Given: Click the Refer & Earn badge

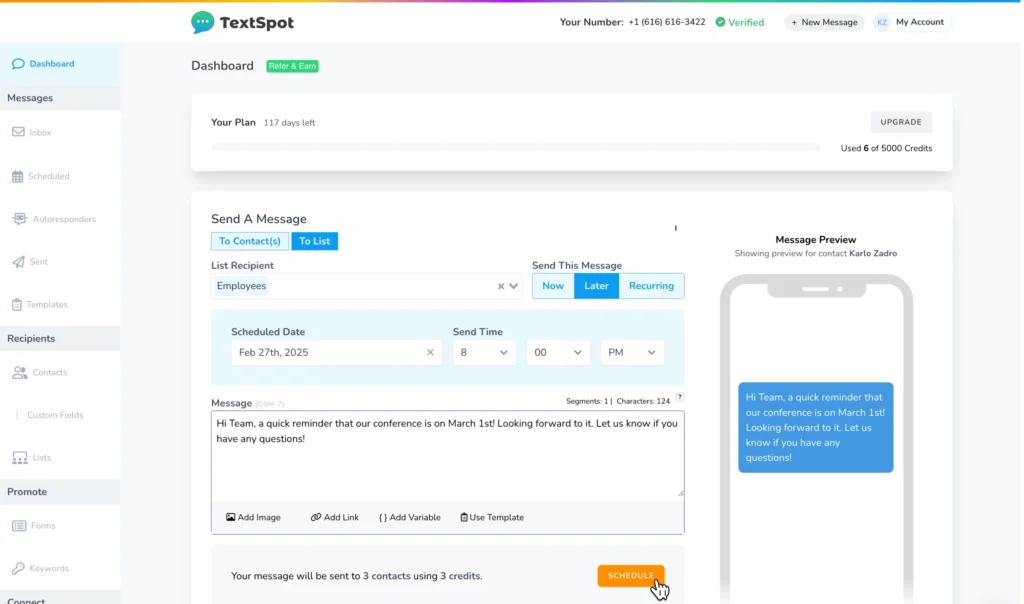Looking at the screenshot, I should point(292,66).
